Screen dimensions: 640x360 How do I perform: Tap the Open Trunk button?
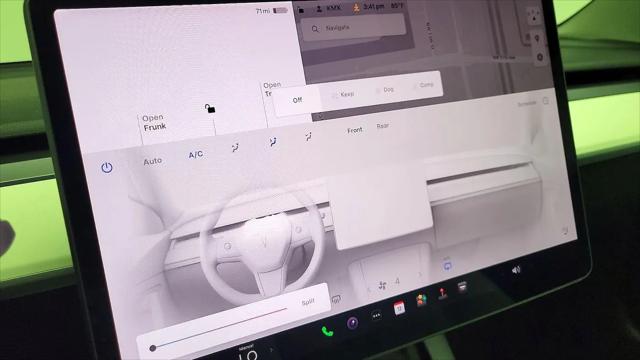click(272, 89)
